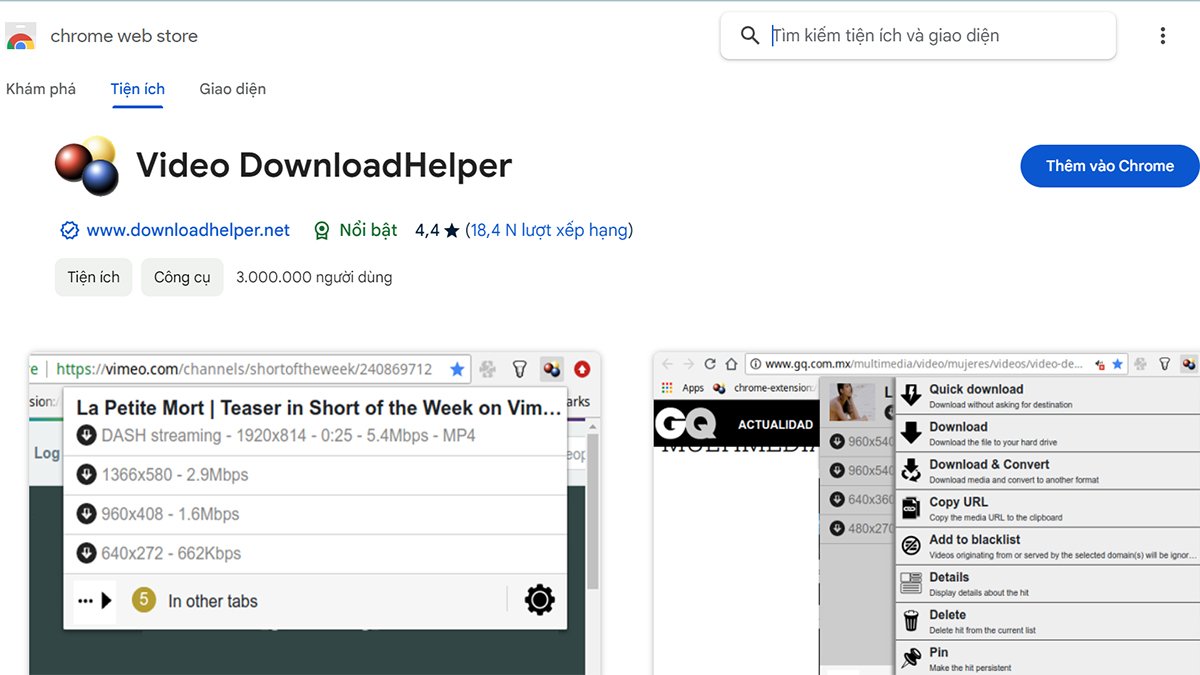Click the Add to blacklist icon
Screen dimensions: 1200x675
[913, 545]
